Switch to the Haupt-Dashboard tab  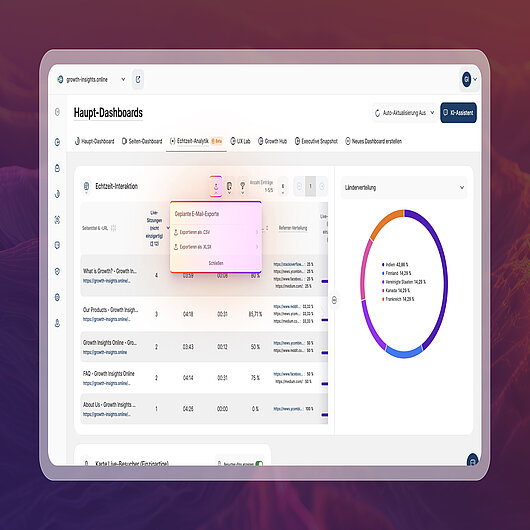[x=95, y=141]
